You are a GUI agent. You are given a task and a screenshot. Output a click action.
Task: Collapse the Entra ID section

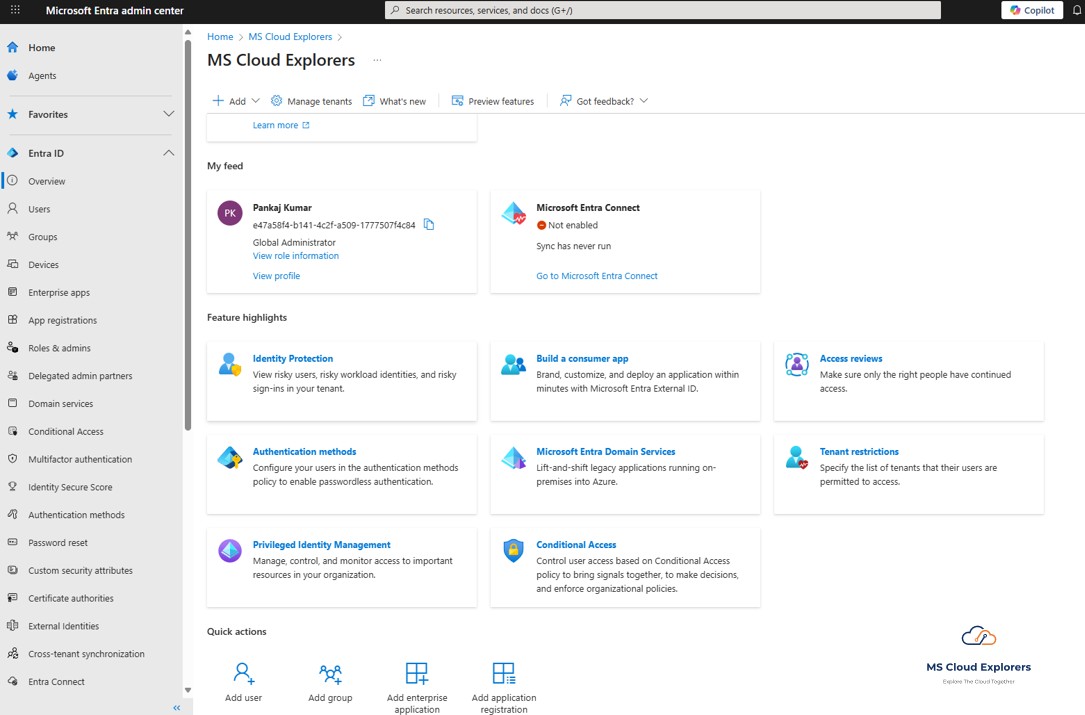168,152
